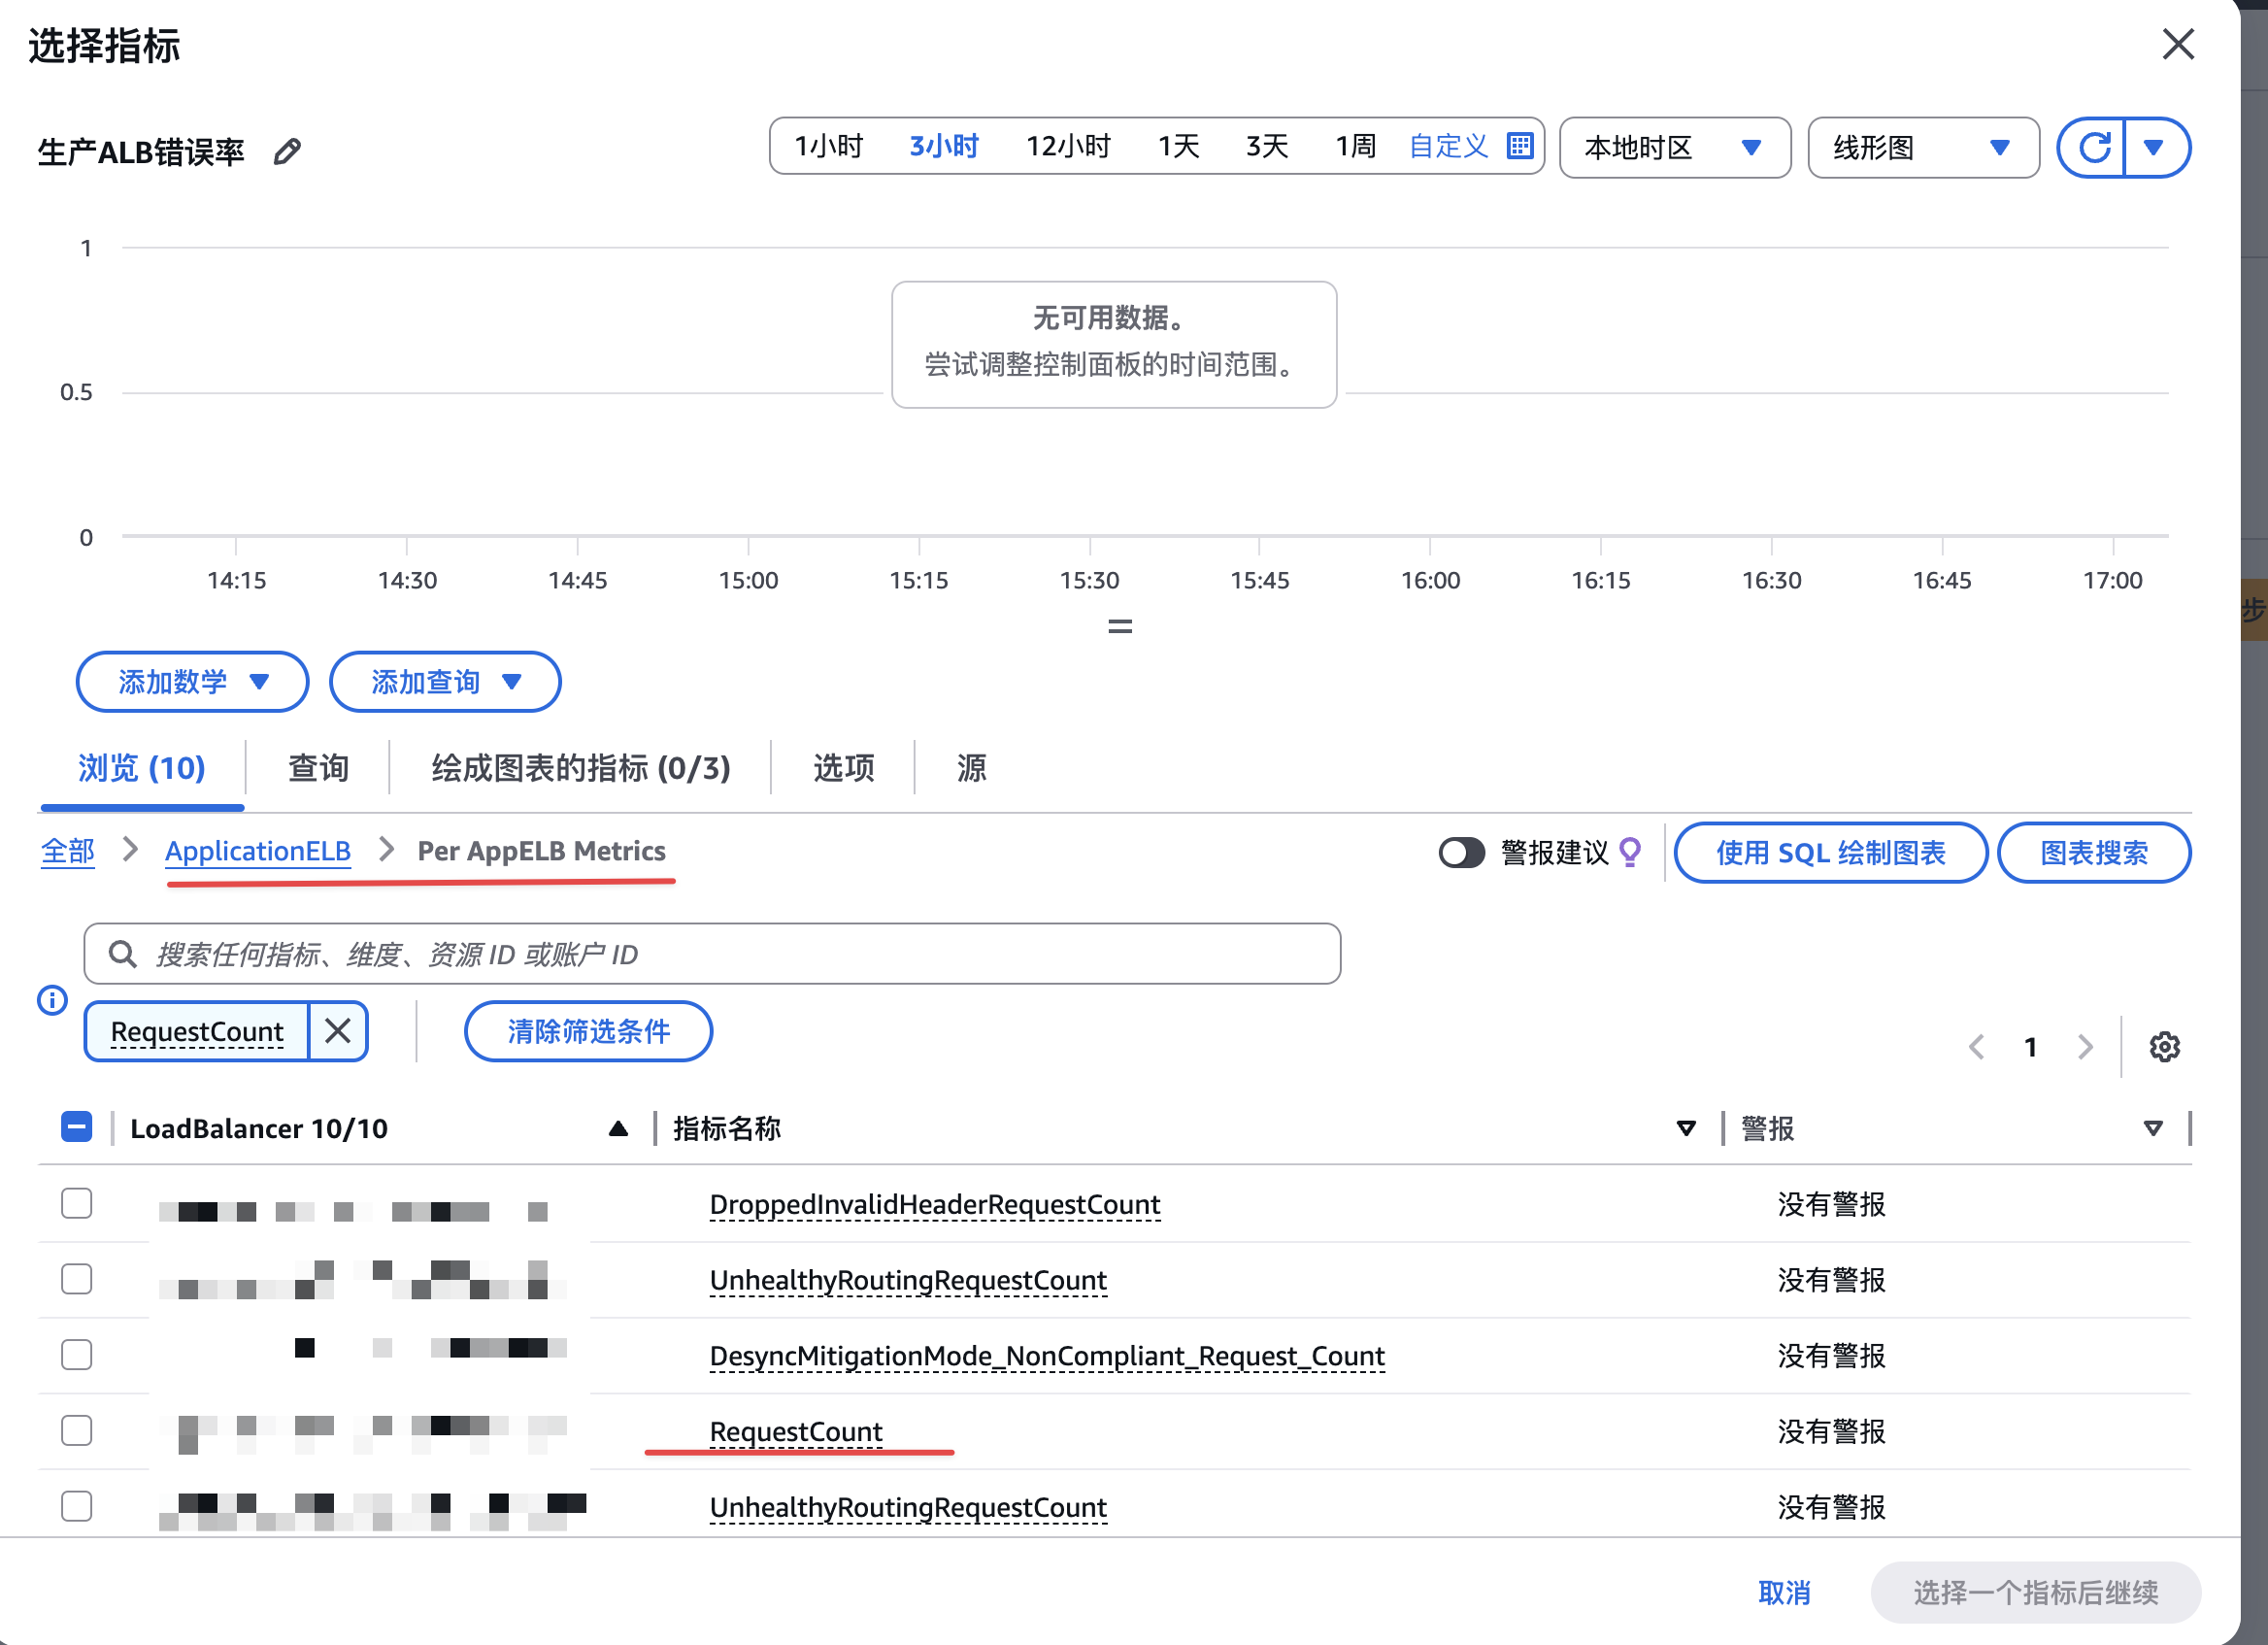Switch to the 选项 tab
Screen dimensions: 2268x1645
[843, 768]
